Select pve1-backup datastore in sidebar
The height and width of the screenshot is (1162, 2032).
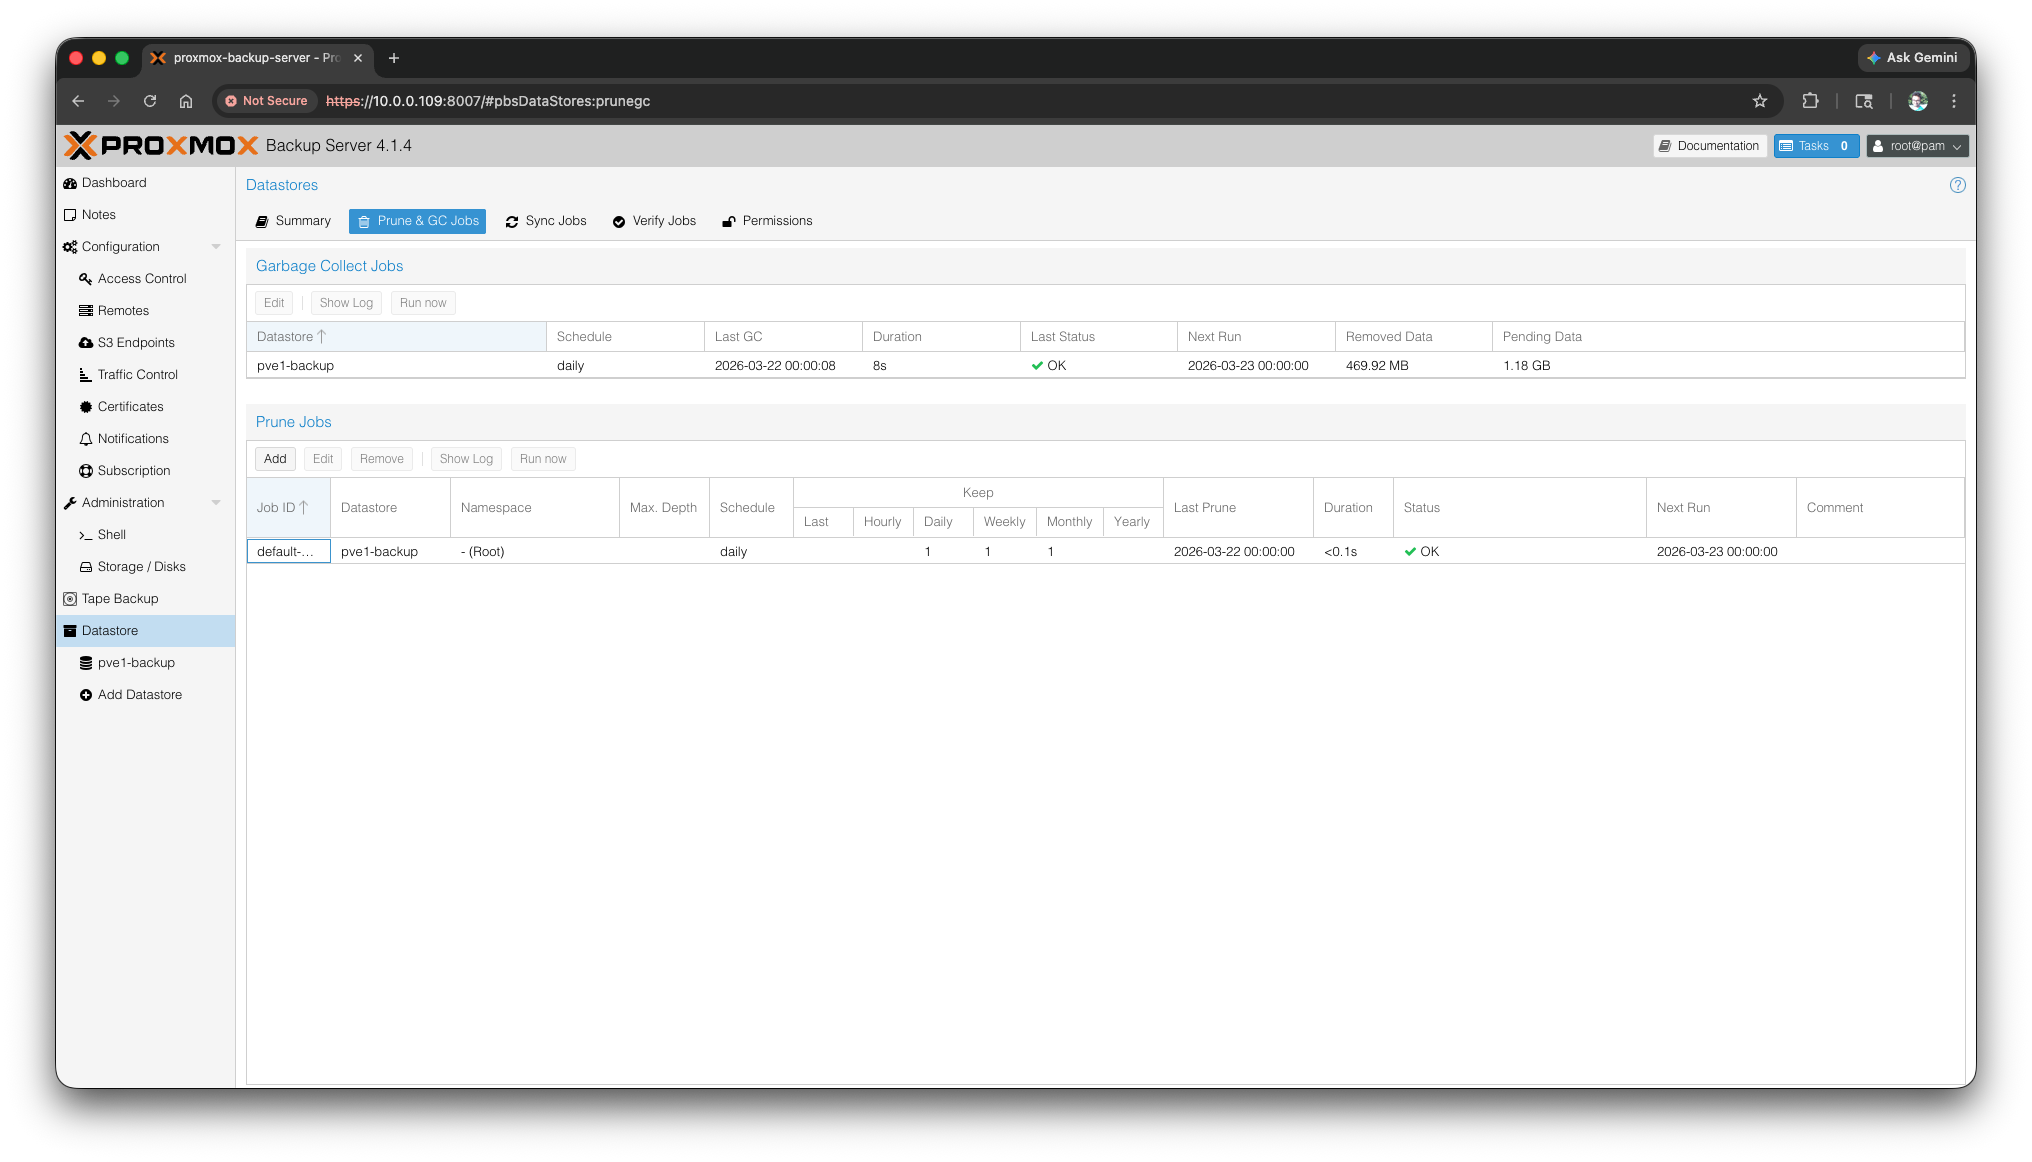135,663
